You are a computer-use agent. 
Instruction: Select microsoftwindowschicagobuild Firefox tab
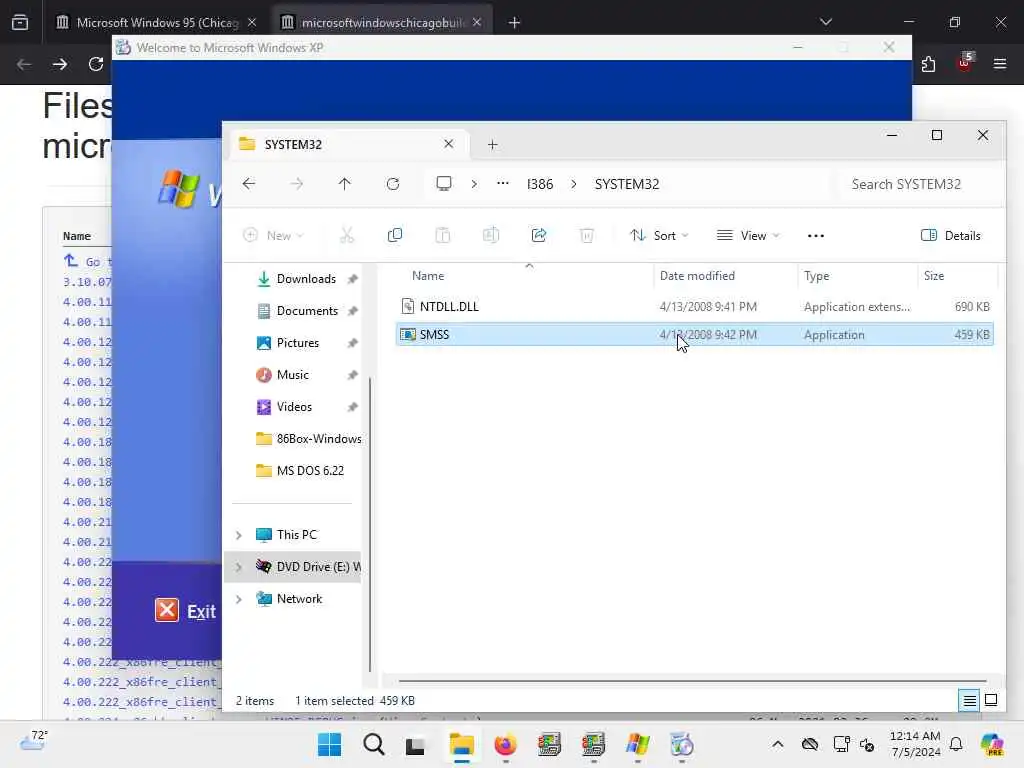(x=382, y=23)
